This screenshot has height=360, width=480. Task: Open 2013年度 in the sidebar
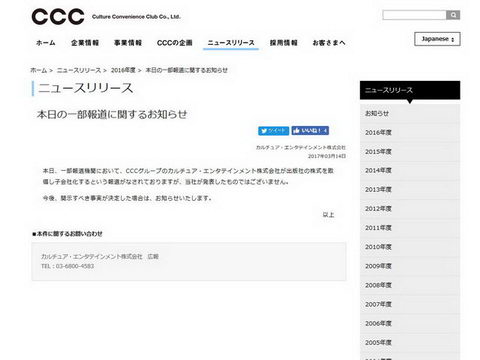[x=410, y=190]
